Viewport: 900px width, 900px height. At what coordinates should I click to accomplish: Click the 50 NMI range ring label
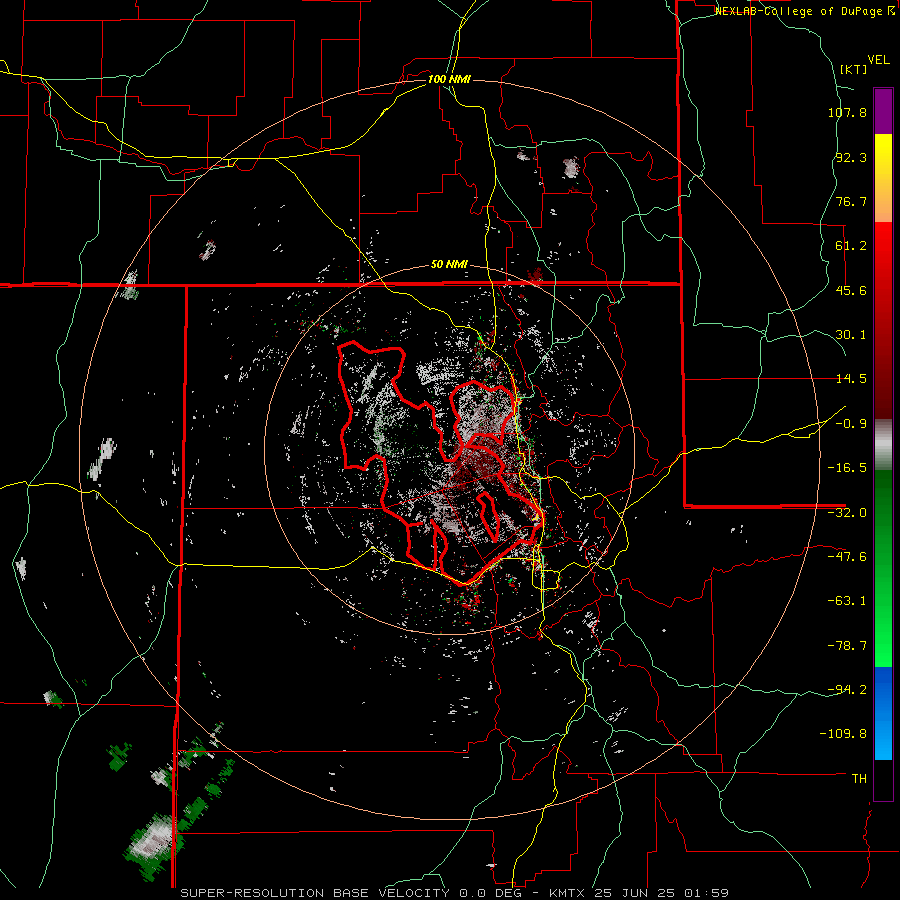click(x=449, y=265)
